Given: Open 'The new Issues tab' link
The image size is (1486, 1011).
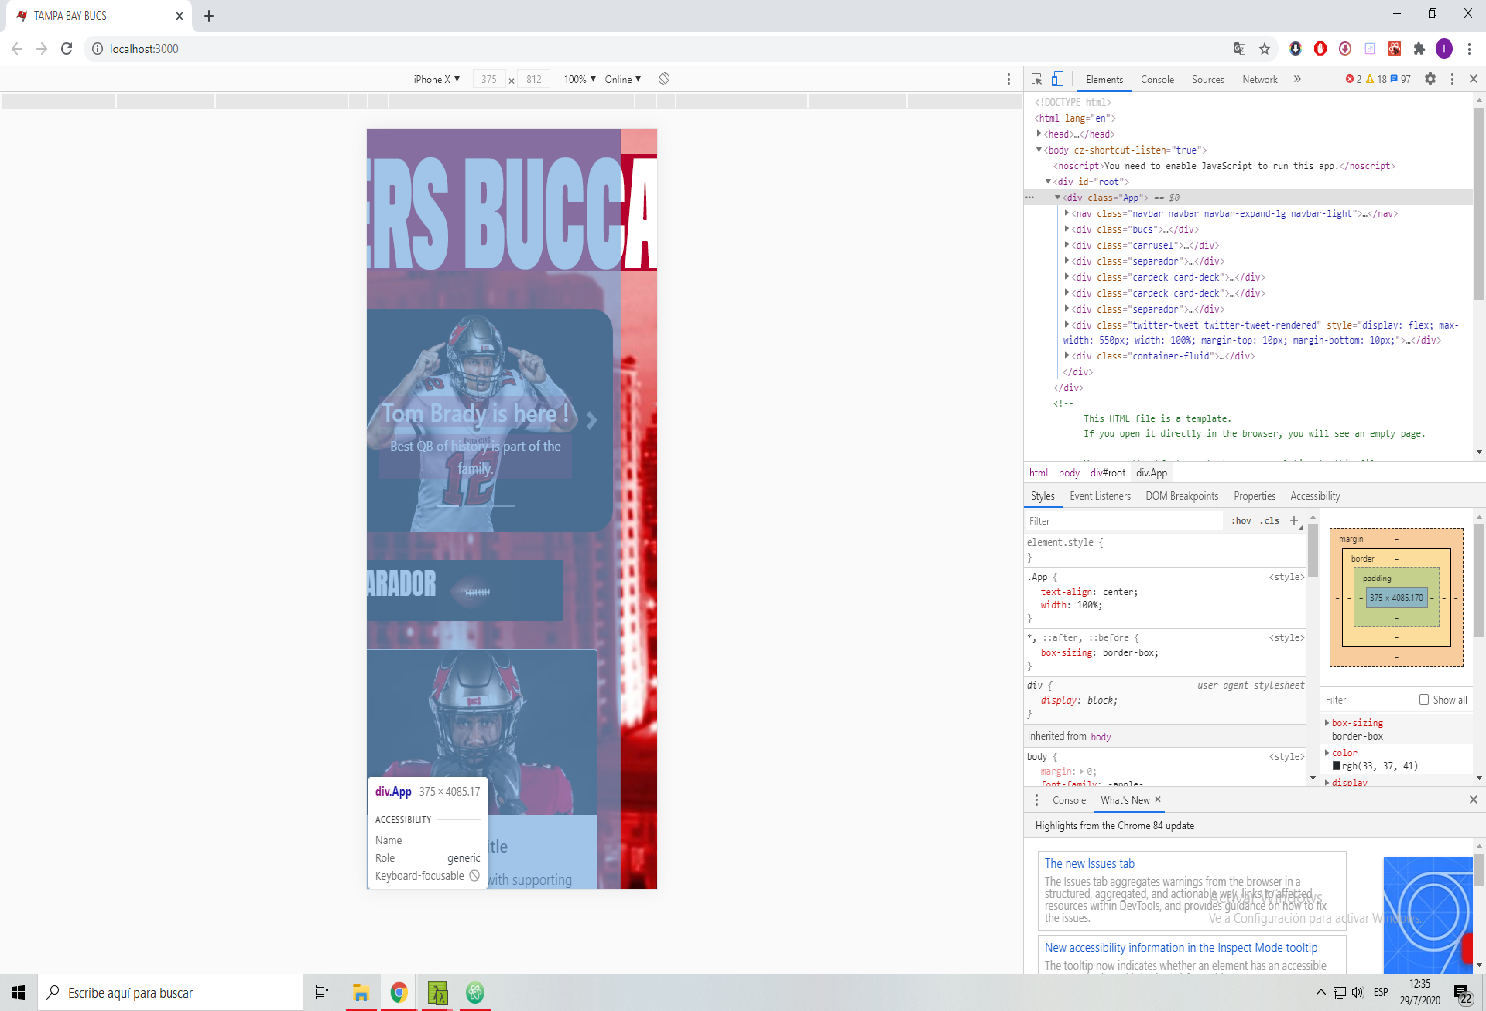Looking at the screenshot, I should click(x=1090, y=863).
